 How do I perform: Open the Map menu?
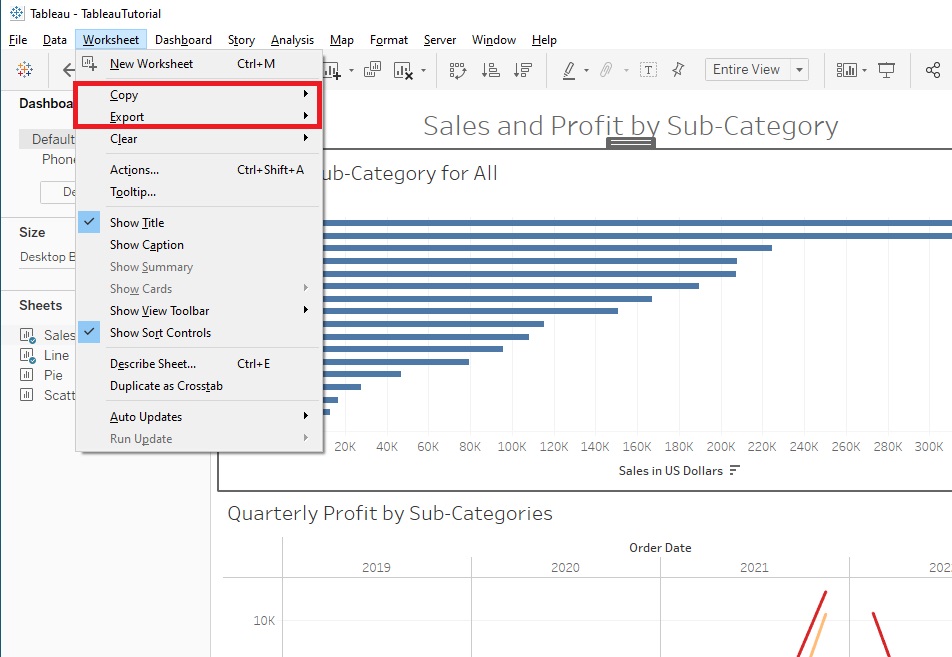pyautogui.click(x=342, y=40)
